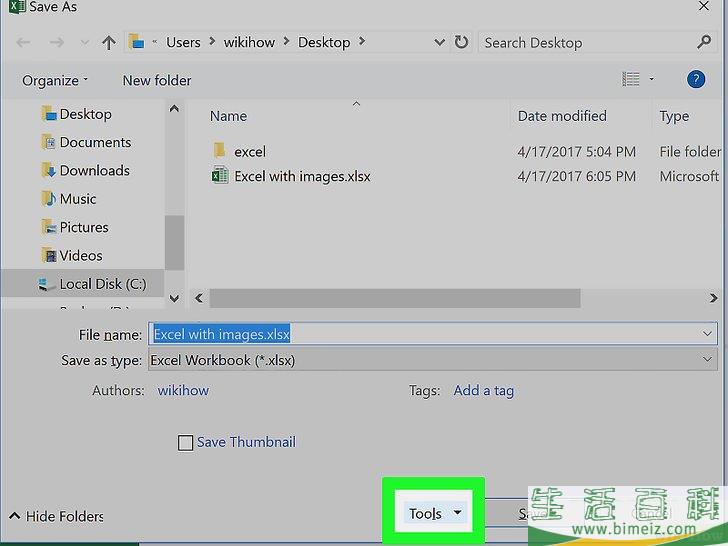Open the excel folder in the file list
Viewport: 728px width, 546px height.
(249, 151)
